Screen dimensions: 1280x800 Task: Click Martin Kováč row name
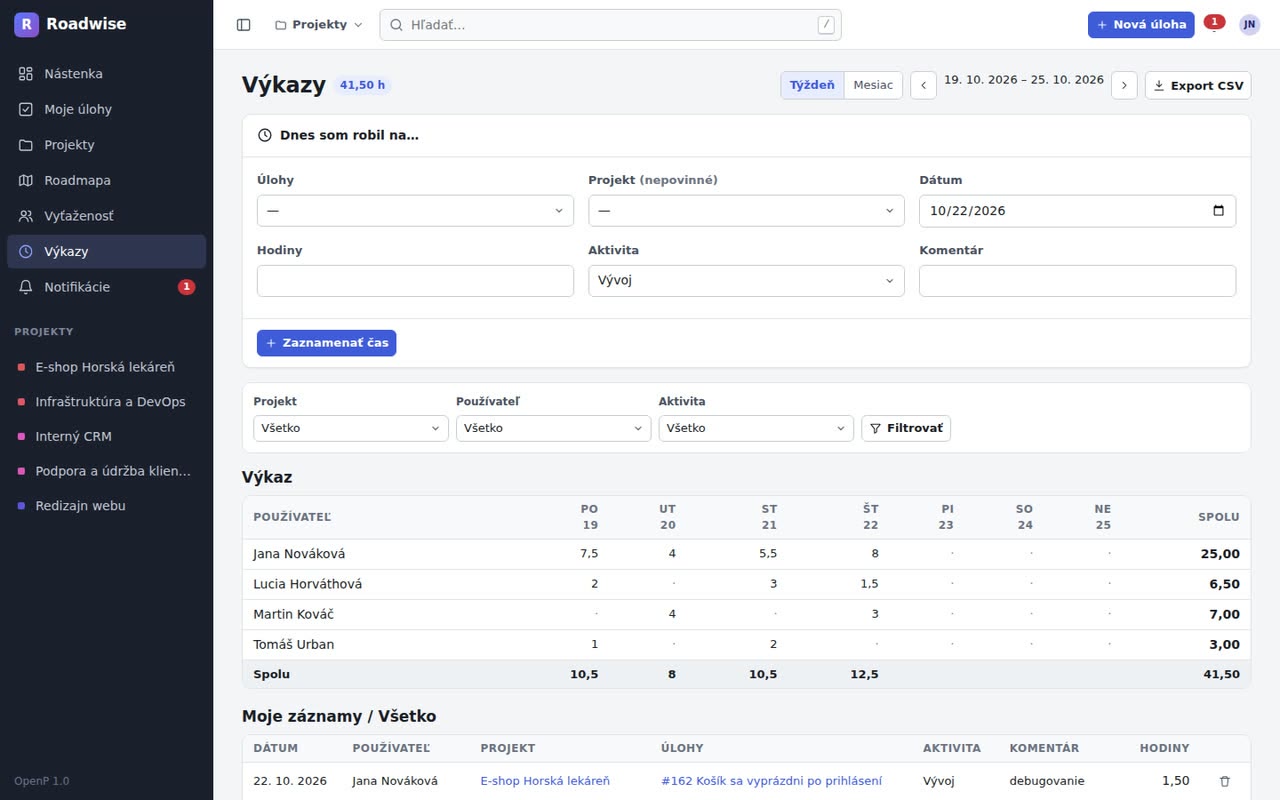(293, 614)
